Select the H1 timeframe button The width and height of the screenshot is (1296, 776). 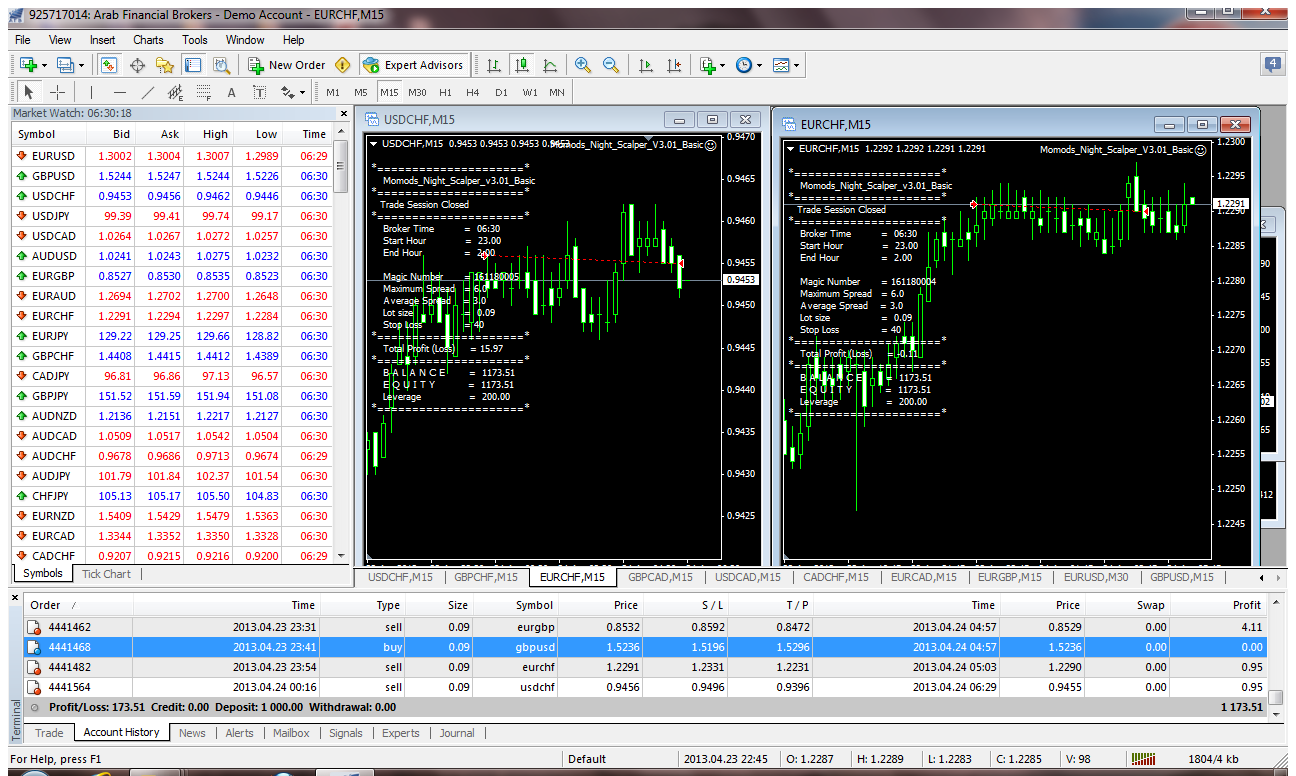coord(445,92)
